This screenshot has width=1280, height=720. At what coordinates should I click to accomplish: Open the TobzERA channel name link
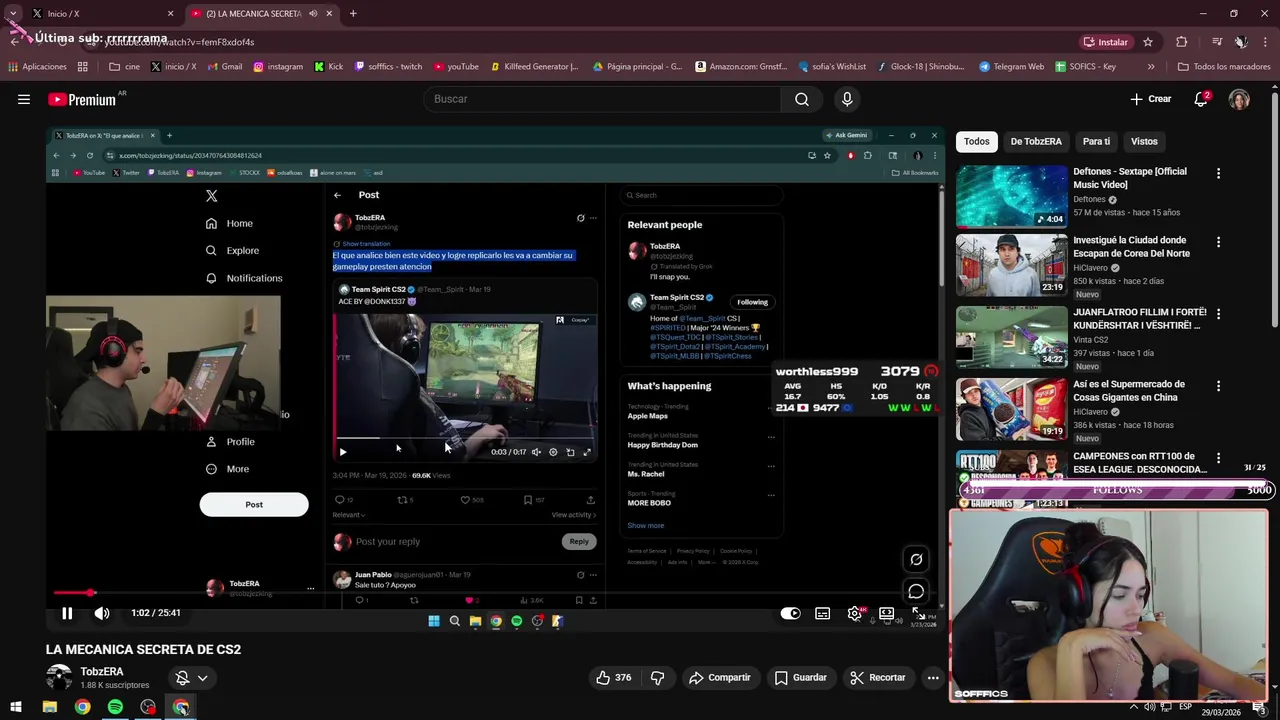pos(102,671)
